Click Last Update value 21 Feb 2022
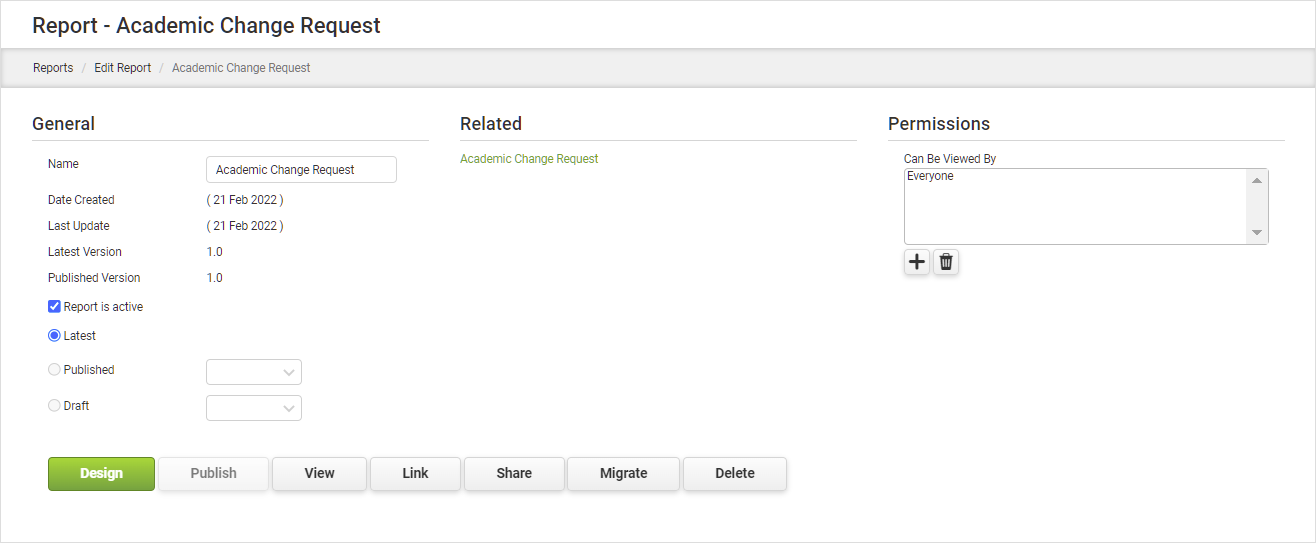 pos(245,226)
